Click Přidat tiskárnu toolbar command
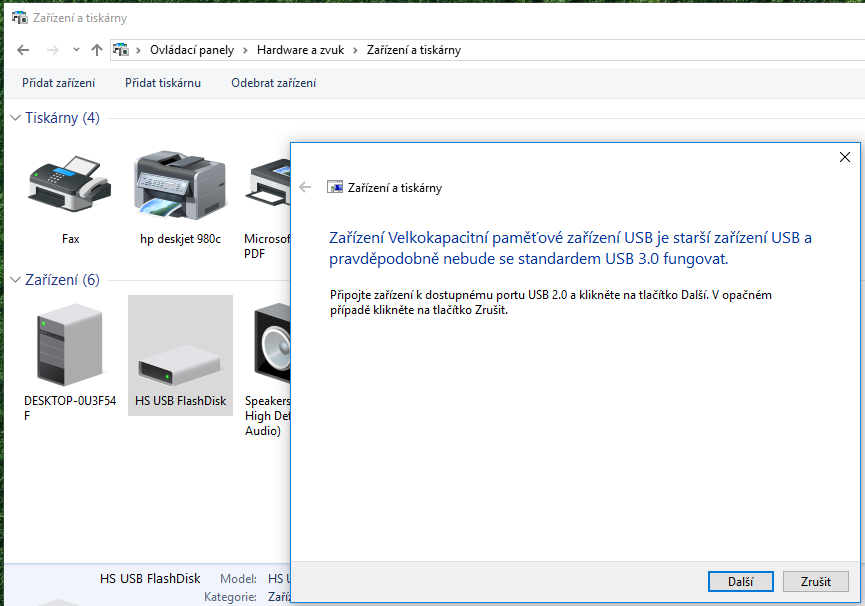 point(163,83)
